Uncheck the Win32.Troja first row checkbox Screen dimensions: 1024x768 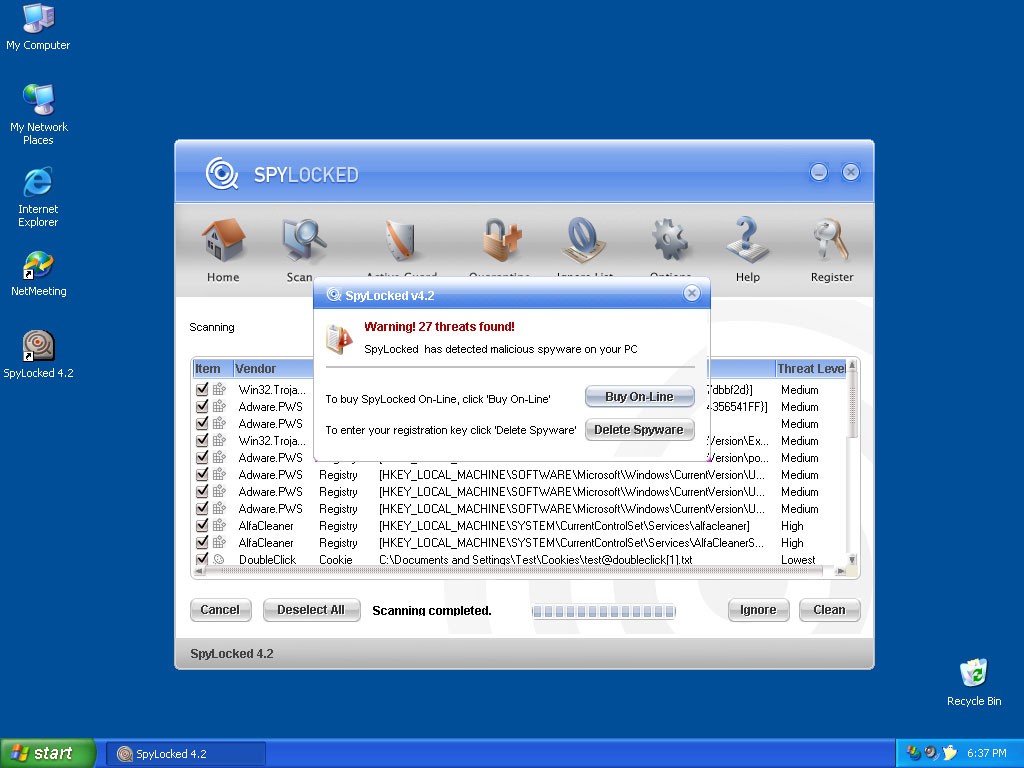(202, 389)
